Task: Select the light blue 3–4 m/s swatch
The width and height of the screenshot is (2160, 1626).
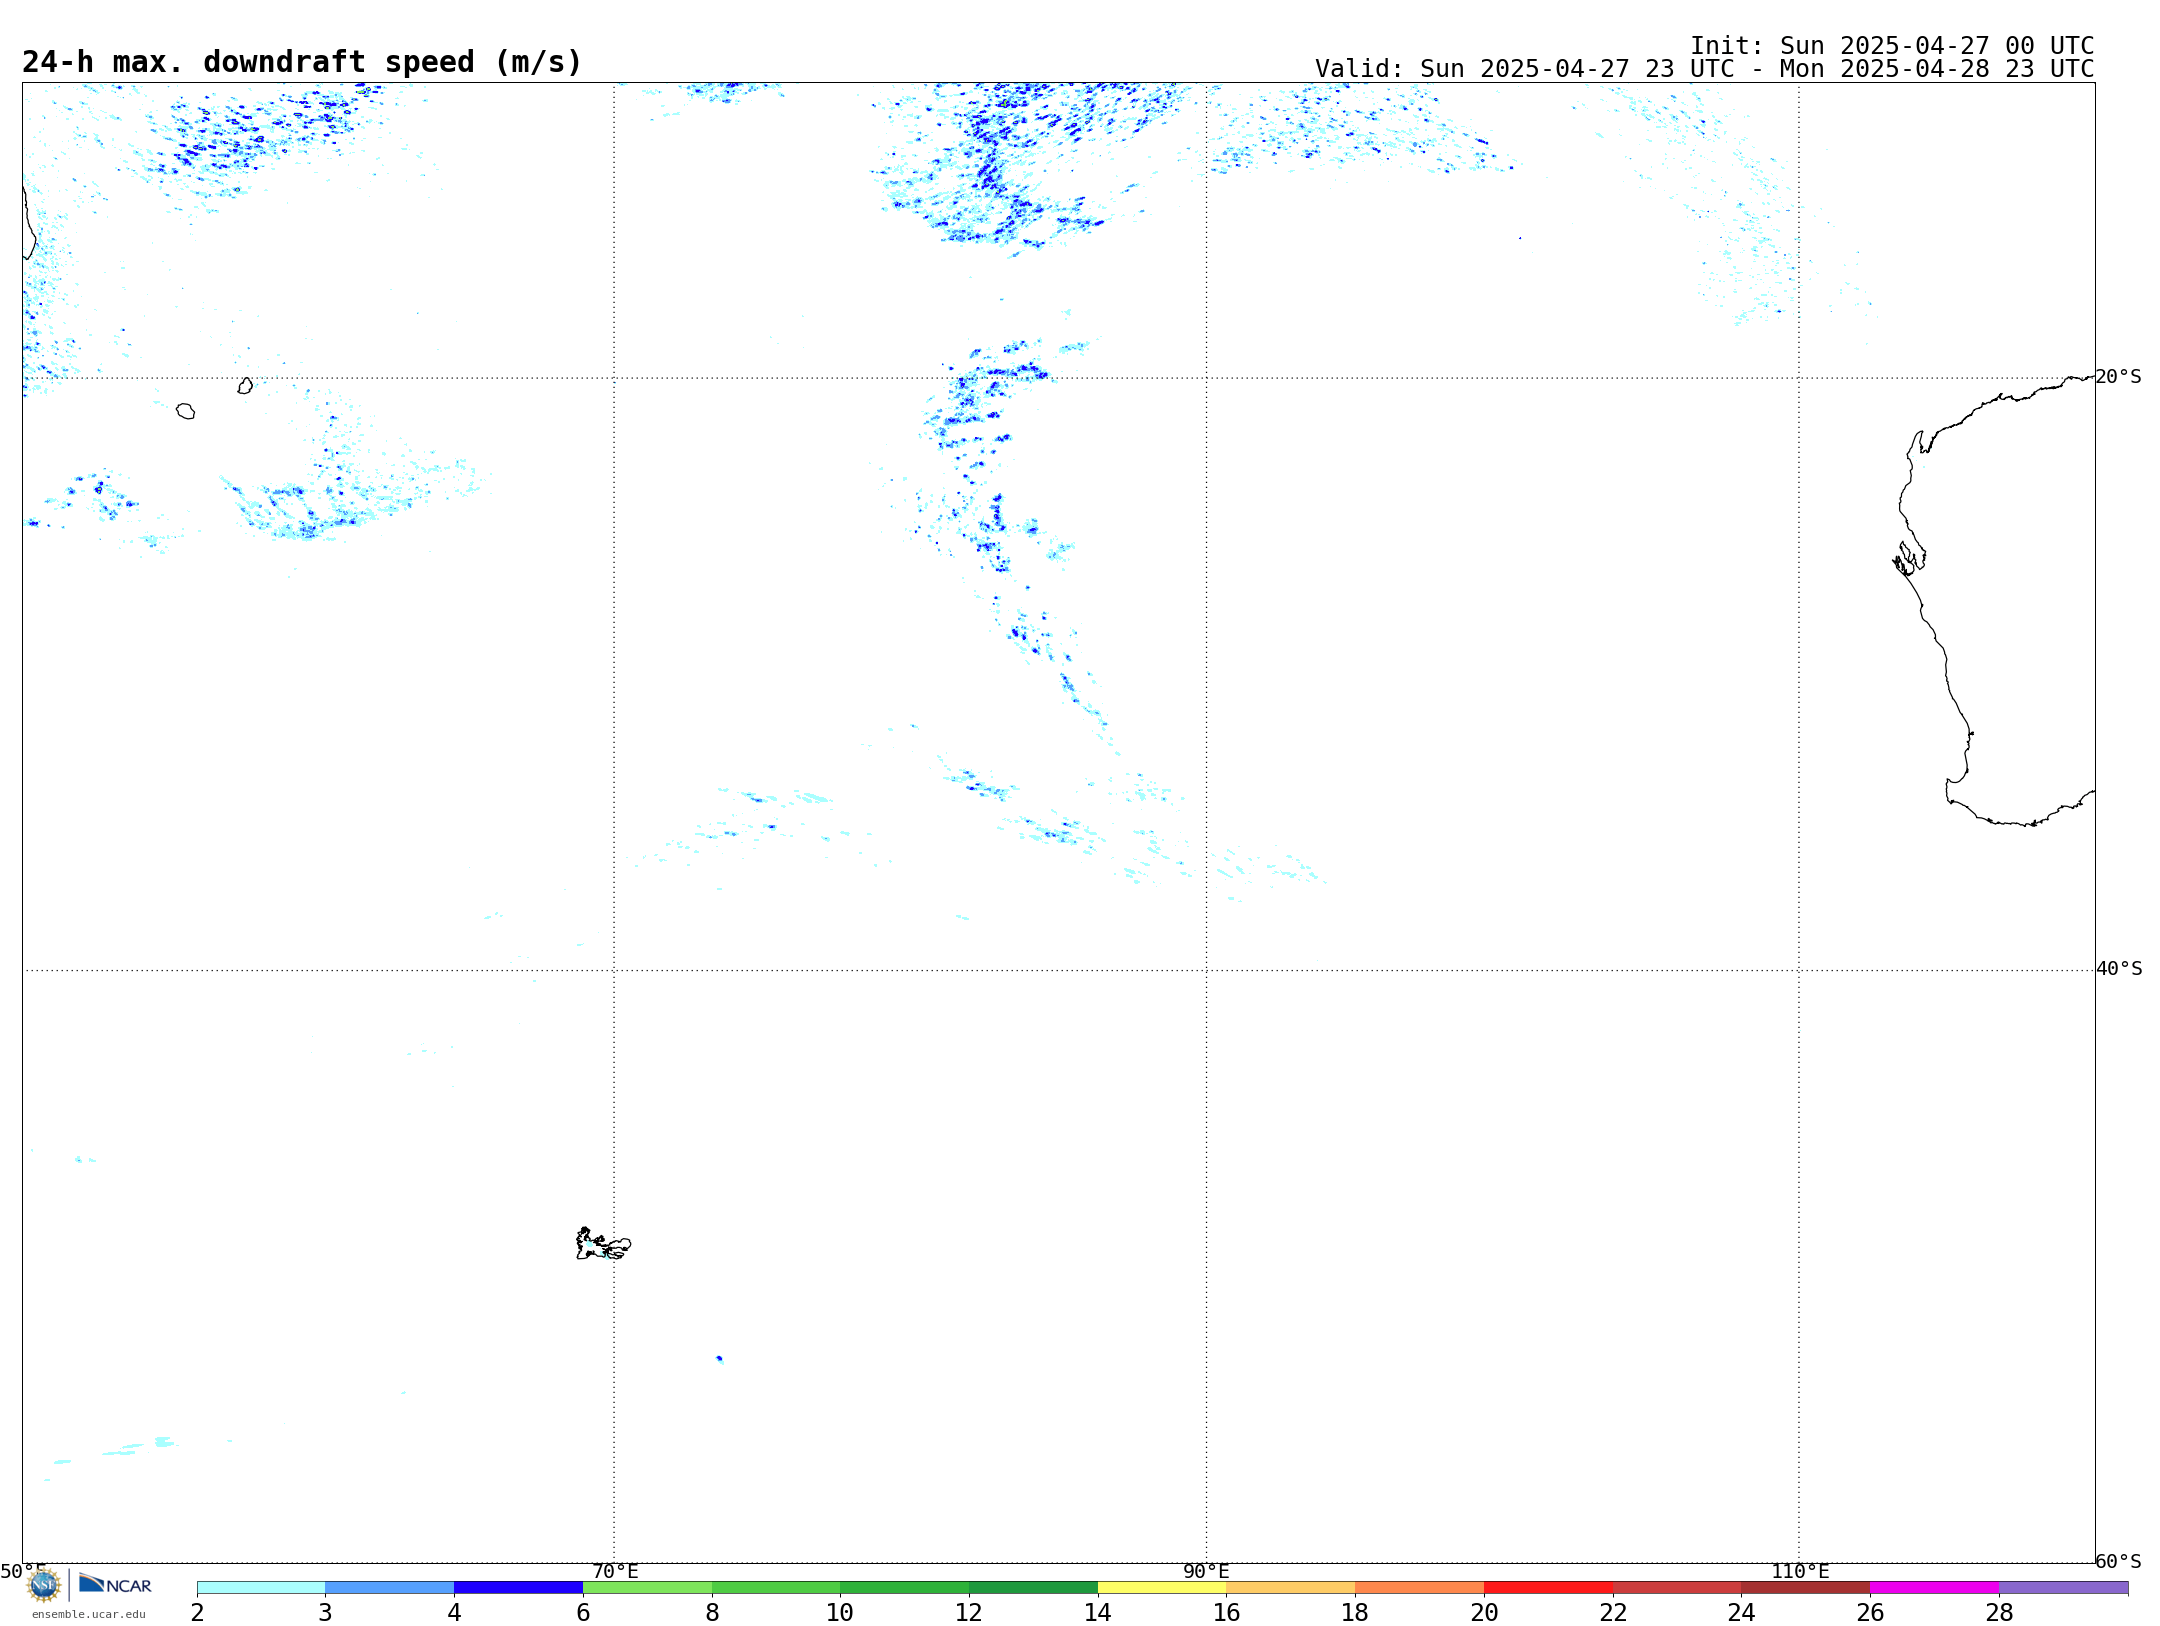Action: [x=390, y=1588]
